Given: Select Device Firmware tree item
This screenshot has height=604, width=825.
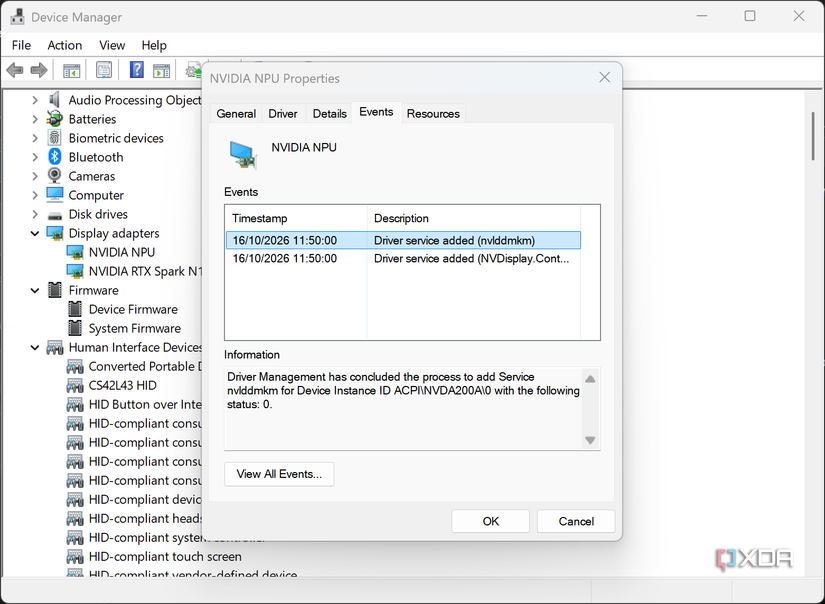Looking at the screenshot, I should pyautogui.click(x=133, y=309).
